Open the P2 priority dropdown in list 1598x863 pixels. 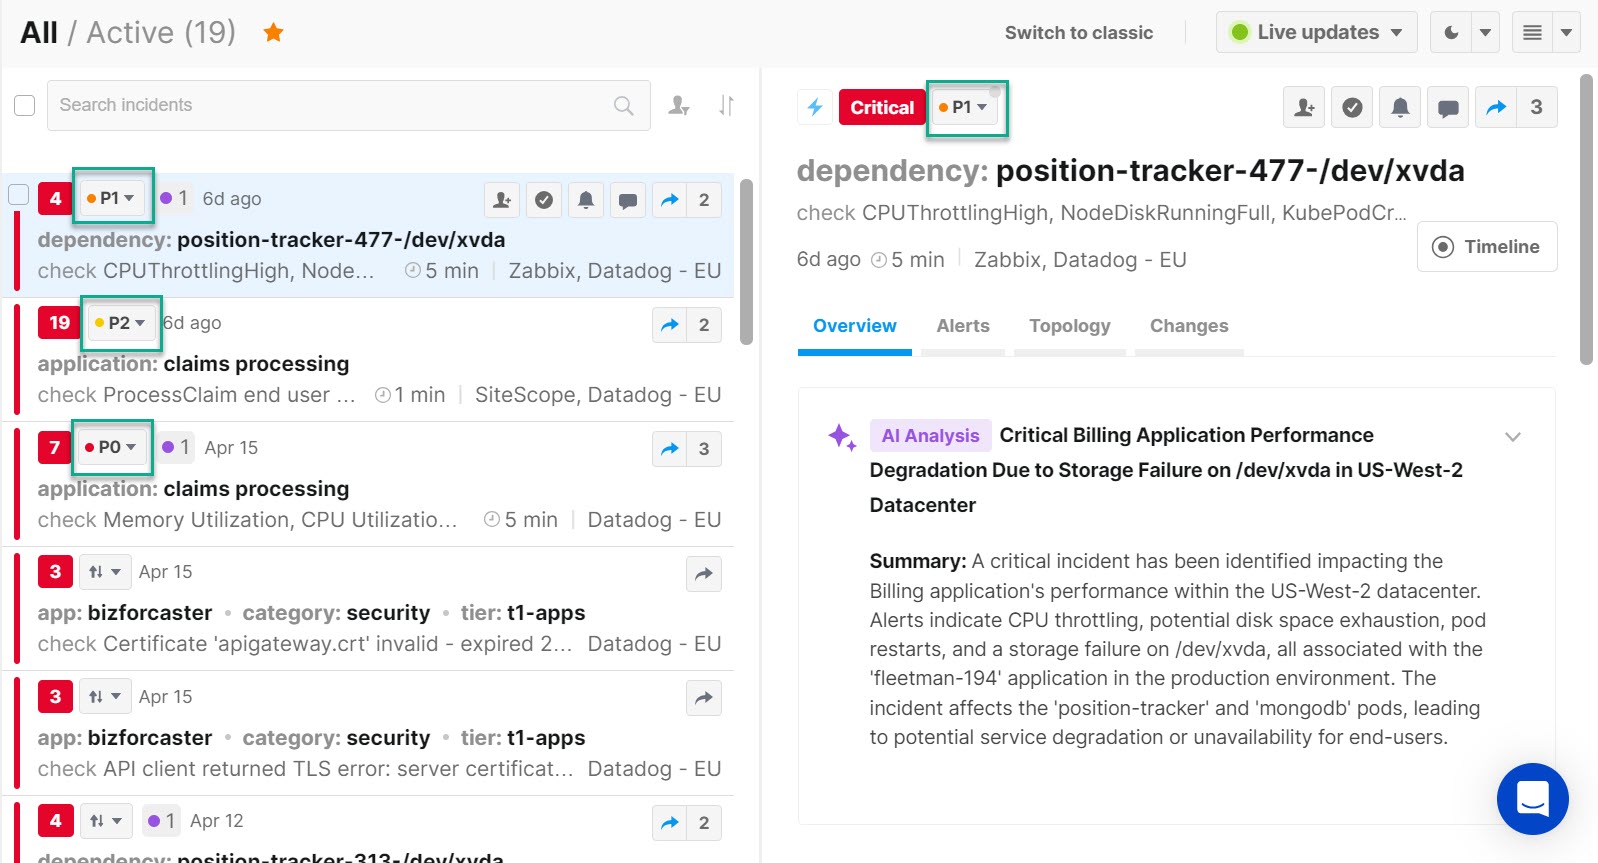(121, 323)
